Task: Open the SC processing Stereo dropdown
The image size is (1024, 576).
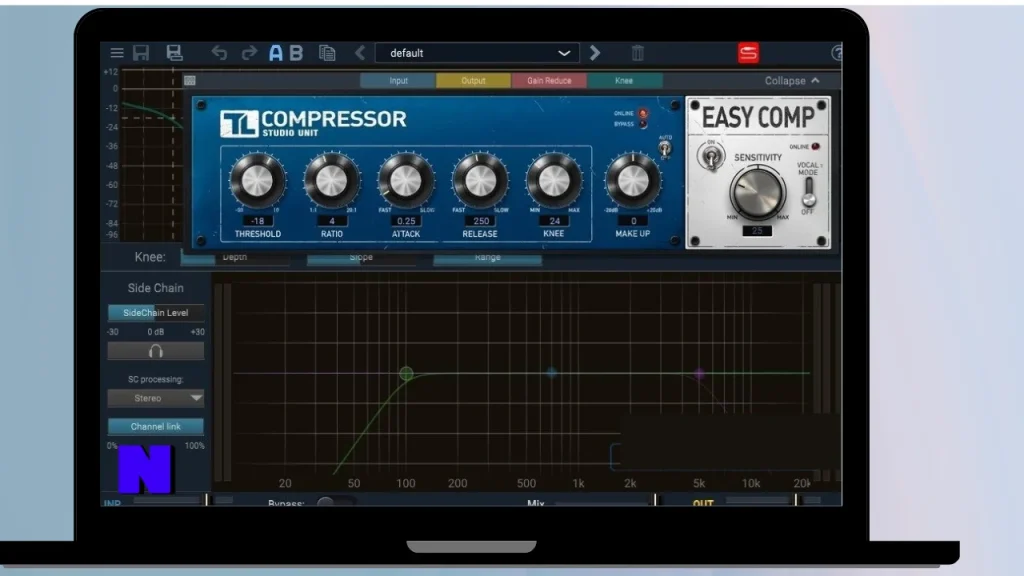Action: point(155,398)
